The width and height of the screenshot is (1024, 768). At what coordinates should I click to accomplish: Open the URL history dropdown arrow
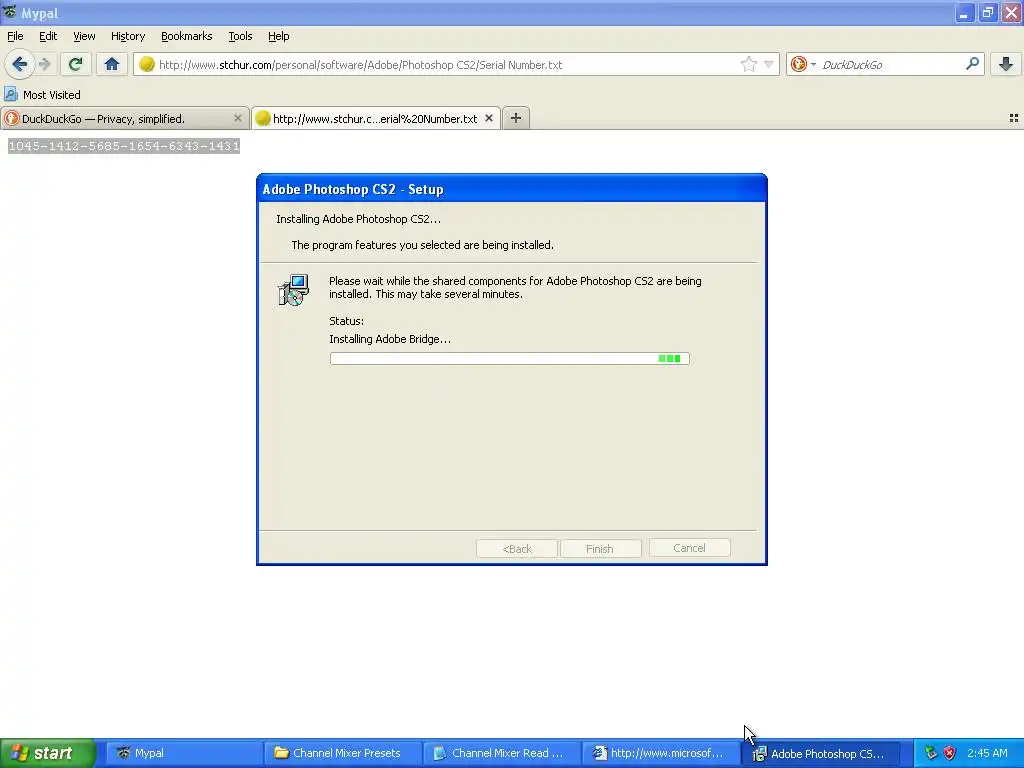(x=769, y=64)
